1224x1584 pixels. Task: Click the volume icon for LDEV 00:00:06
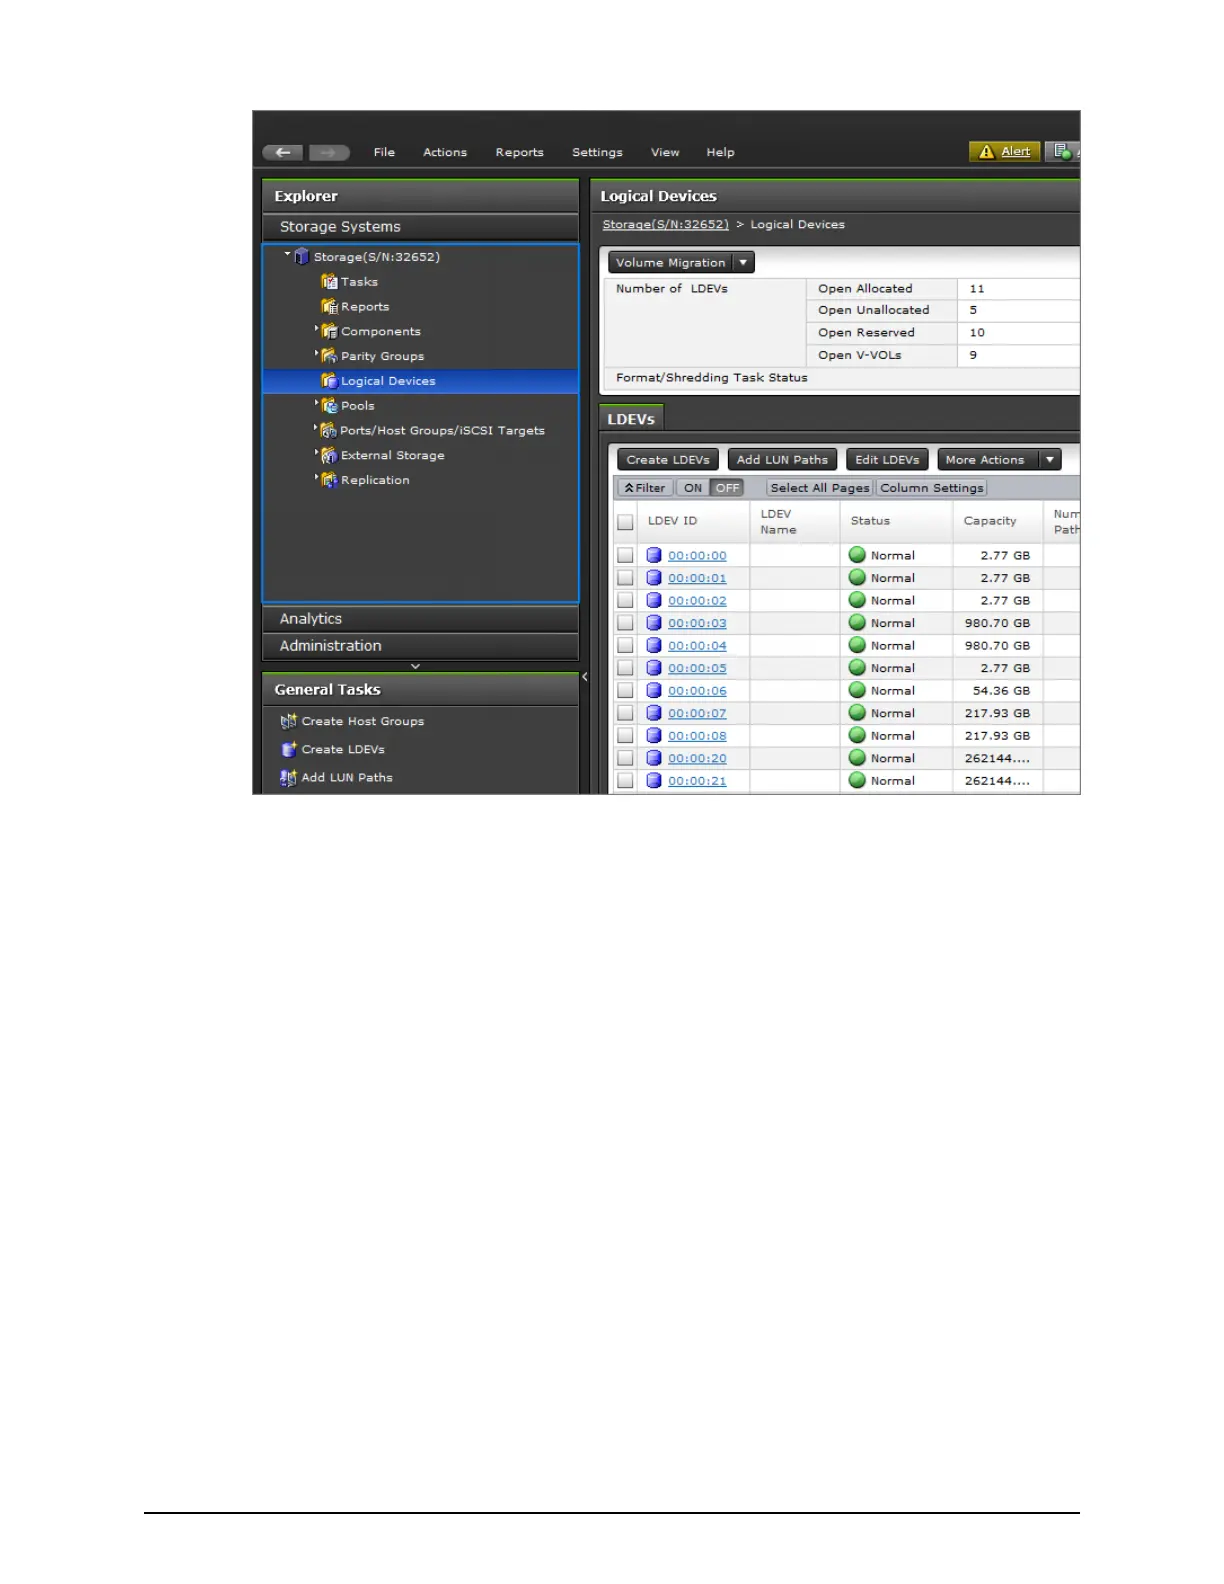pos(654,690)
